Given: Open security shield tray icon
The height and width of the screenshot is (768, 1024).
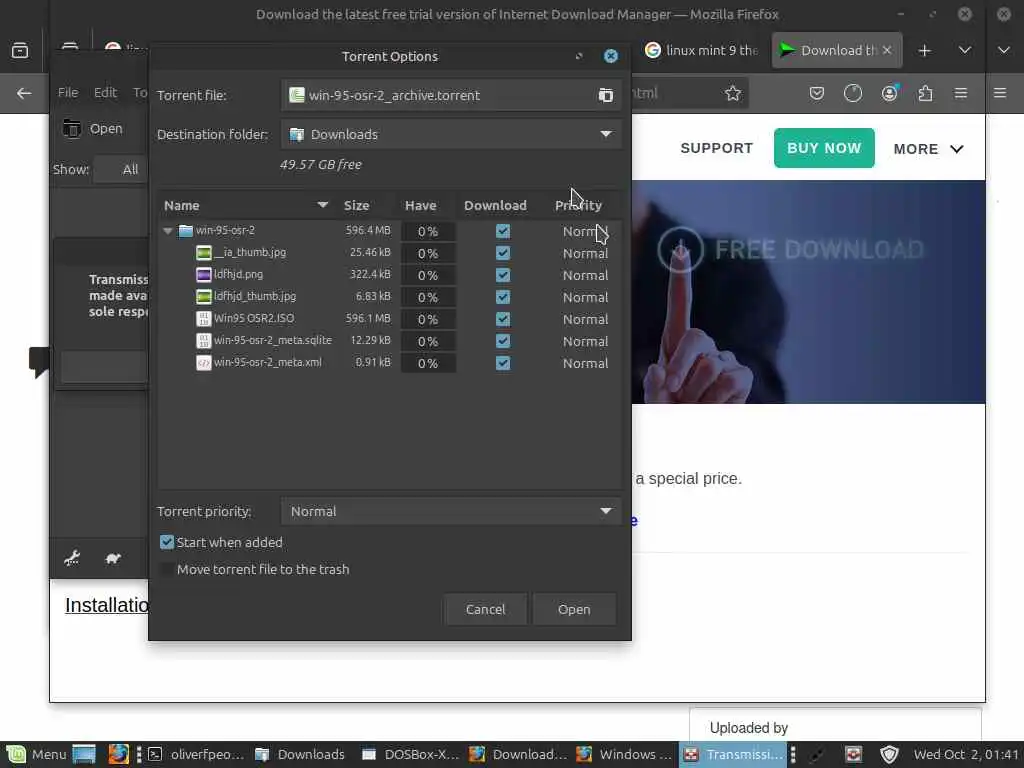Looking at the screenshot, I should 889,755.
